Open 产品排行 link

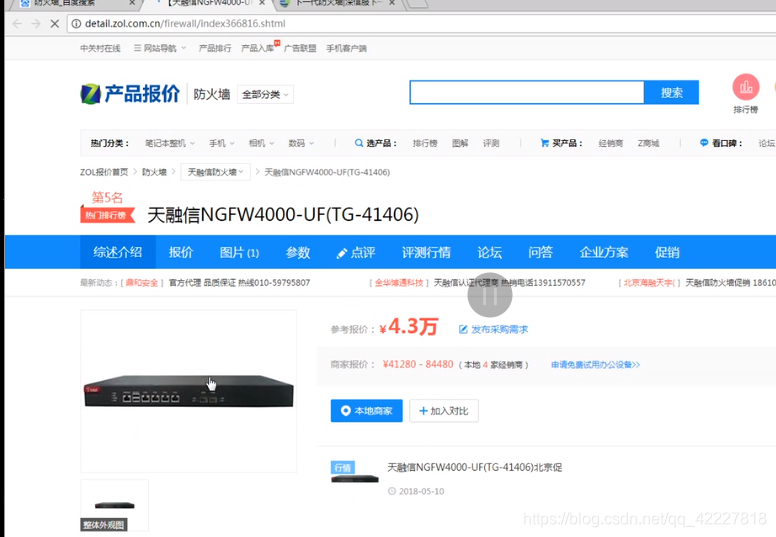tap(215, 48)
